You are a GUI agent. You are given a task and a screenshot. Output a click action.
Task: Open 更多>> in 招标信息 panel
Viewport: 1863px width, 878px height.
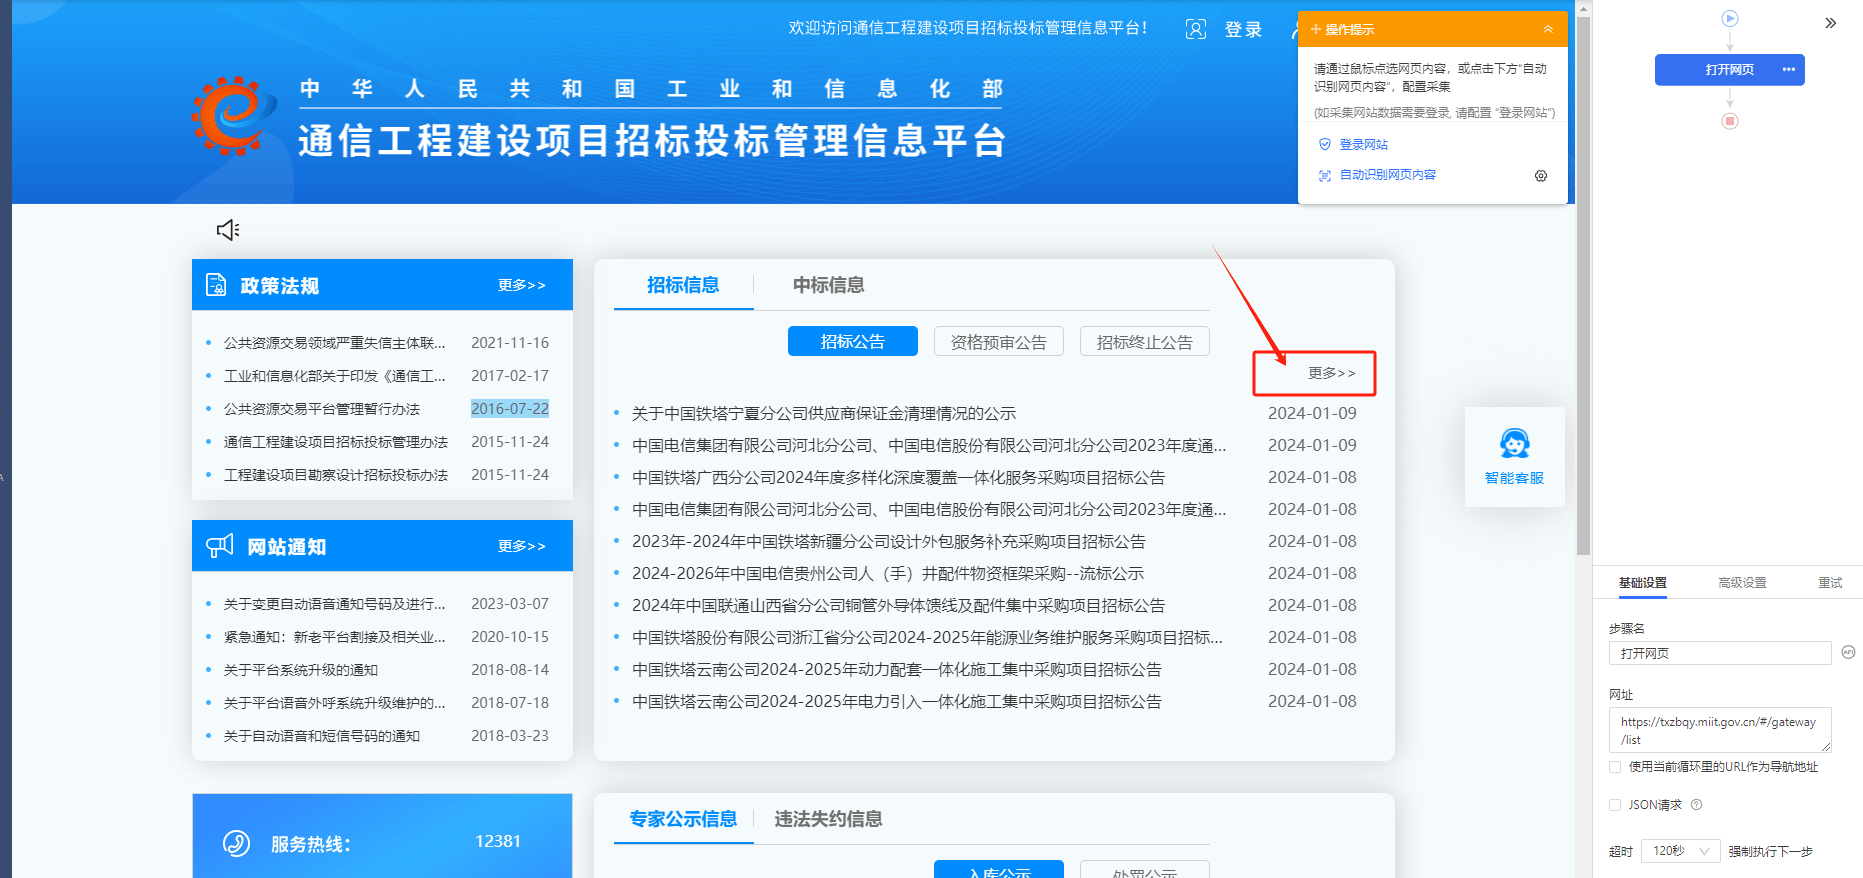tap(1332, 373)
